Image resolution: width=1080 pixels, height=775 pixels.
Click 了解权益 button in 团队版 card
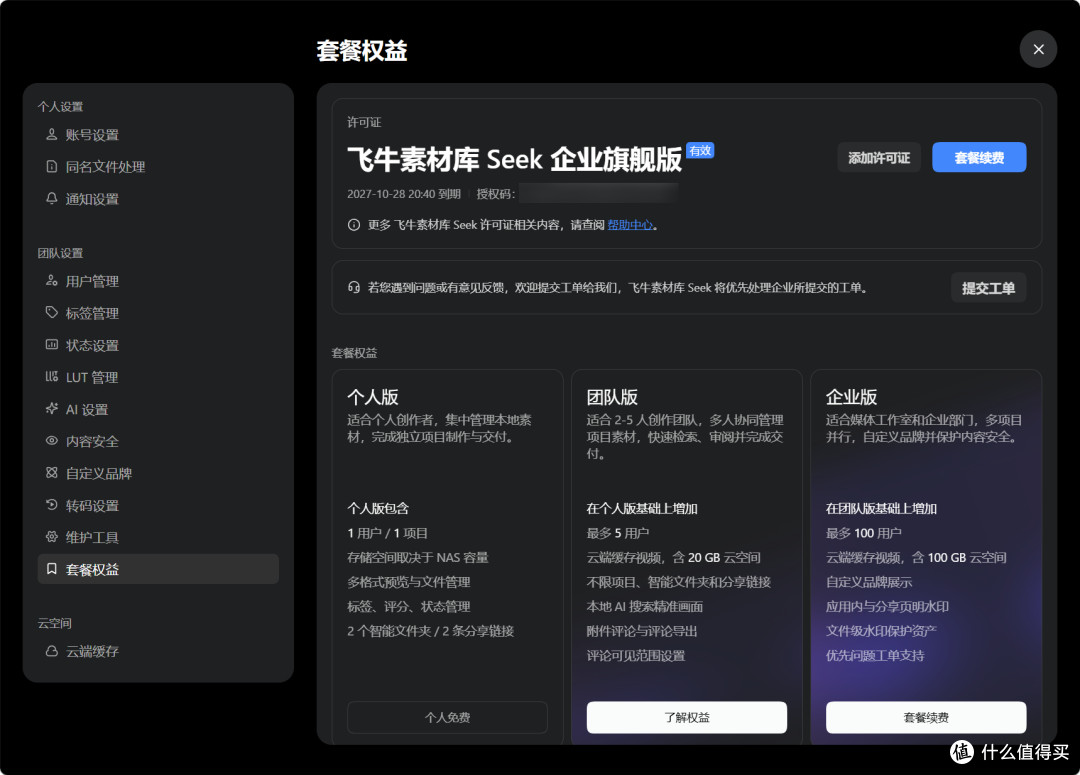coord(687,717)
